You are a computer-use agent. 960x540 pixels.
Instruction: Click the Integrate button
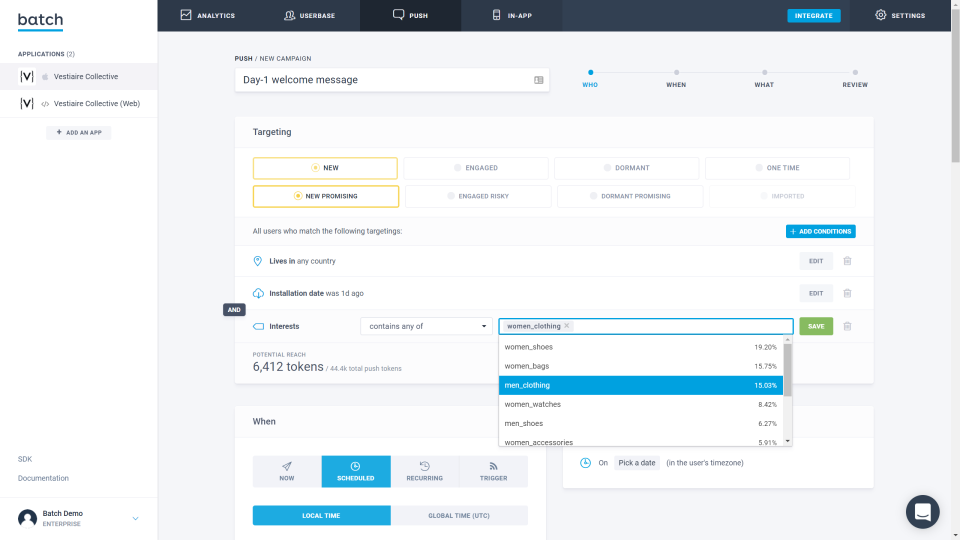pos(814,15)
